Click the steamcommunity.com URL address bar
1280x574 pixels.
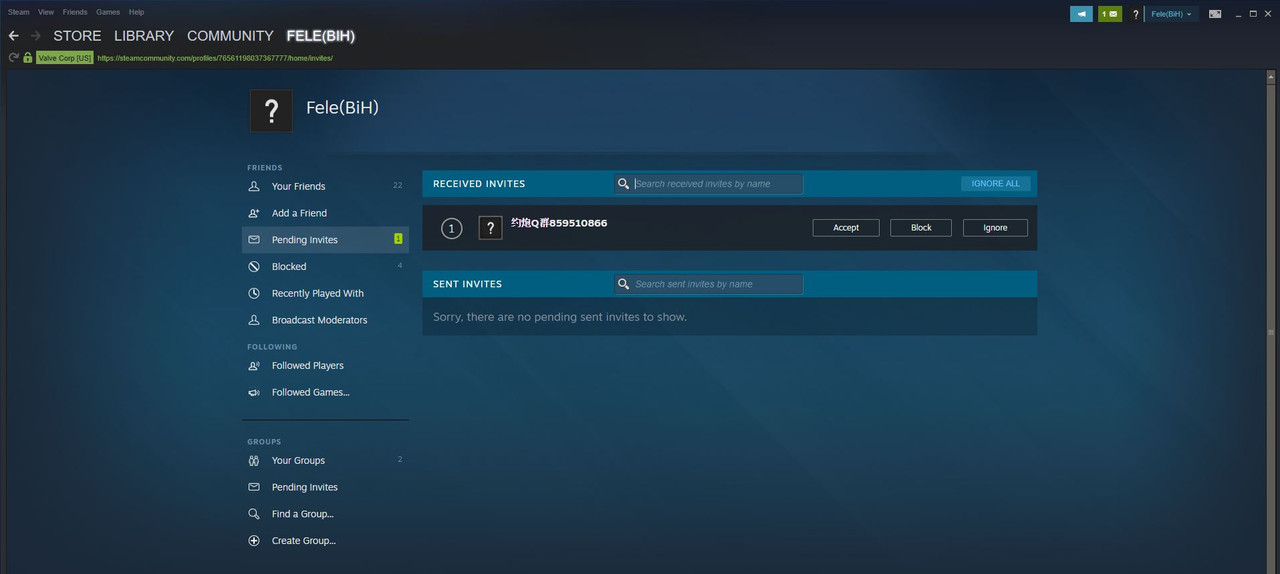(x=215, y=58)
